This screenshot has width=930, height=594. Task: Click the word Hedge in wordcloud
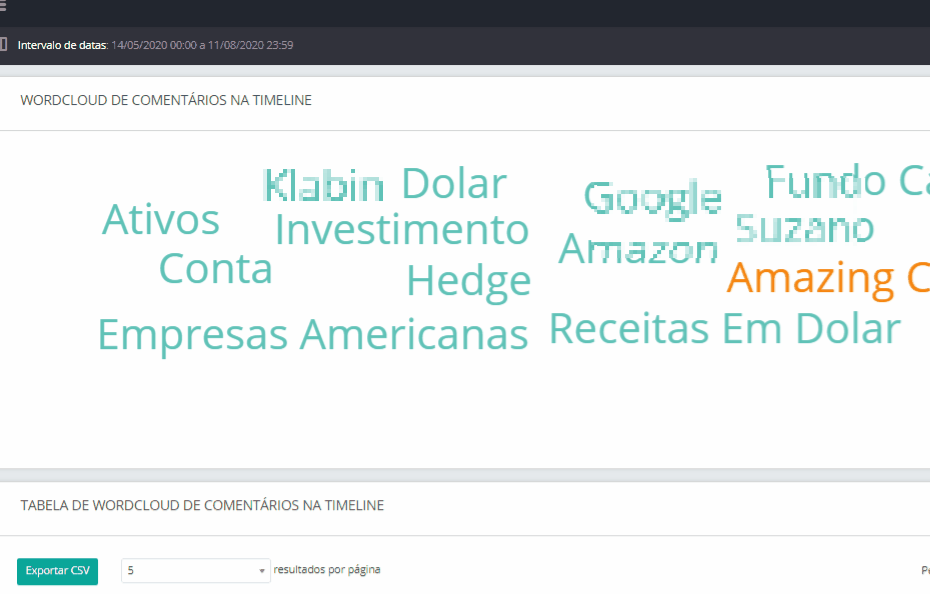[469, 282]
